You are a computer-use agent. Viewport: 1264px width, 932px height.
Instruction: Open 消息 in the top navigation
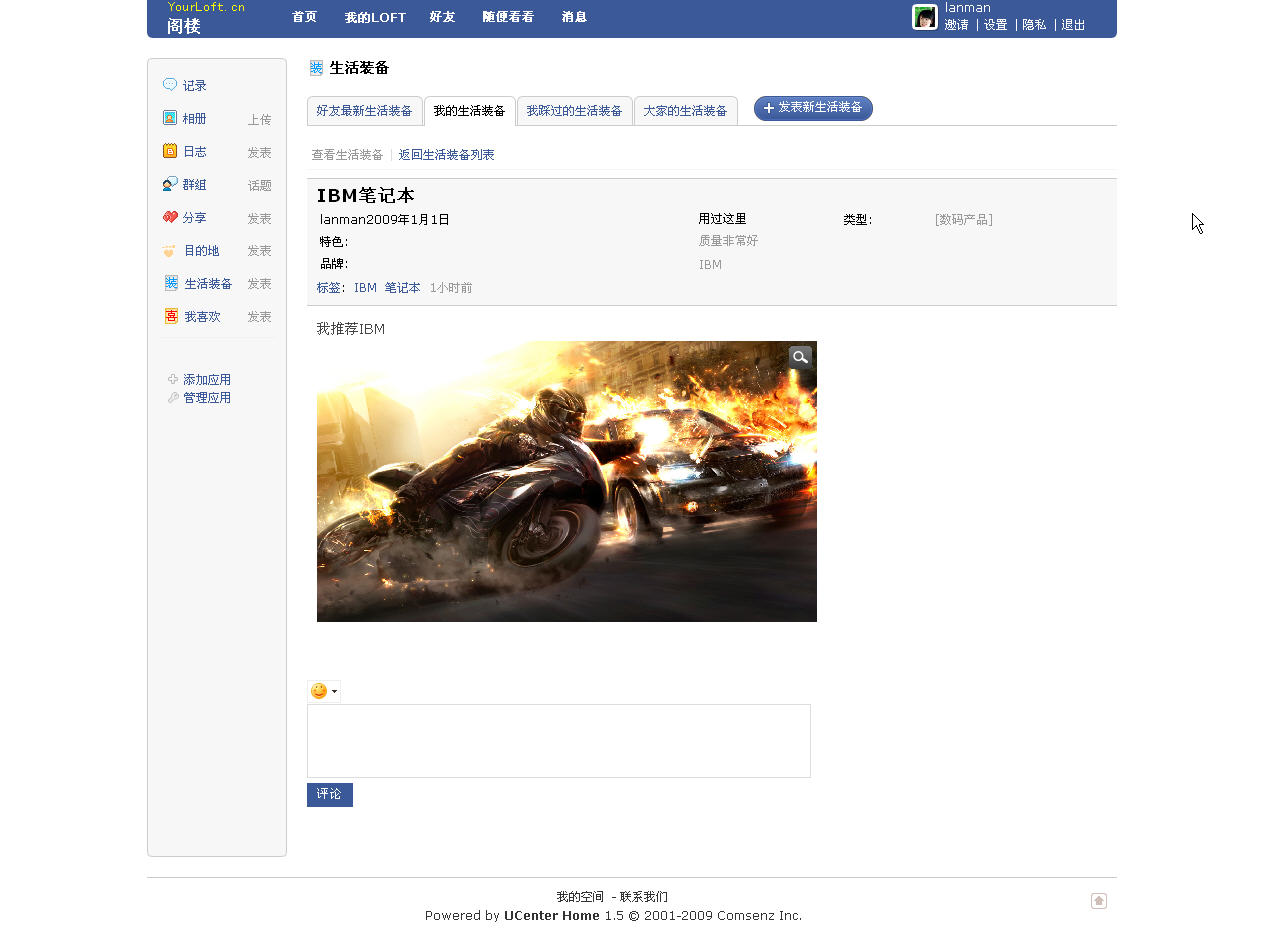(574, 17)
